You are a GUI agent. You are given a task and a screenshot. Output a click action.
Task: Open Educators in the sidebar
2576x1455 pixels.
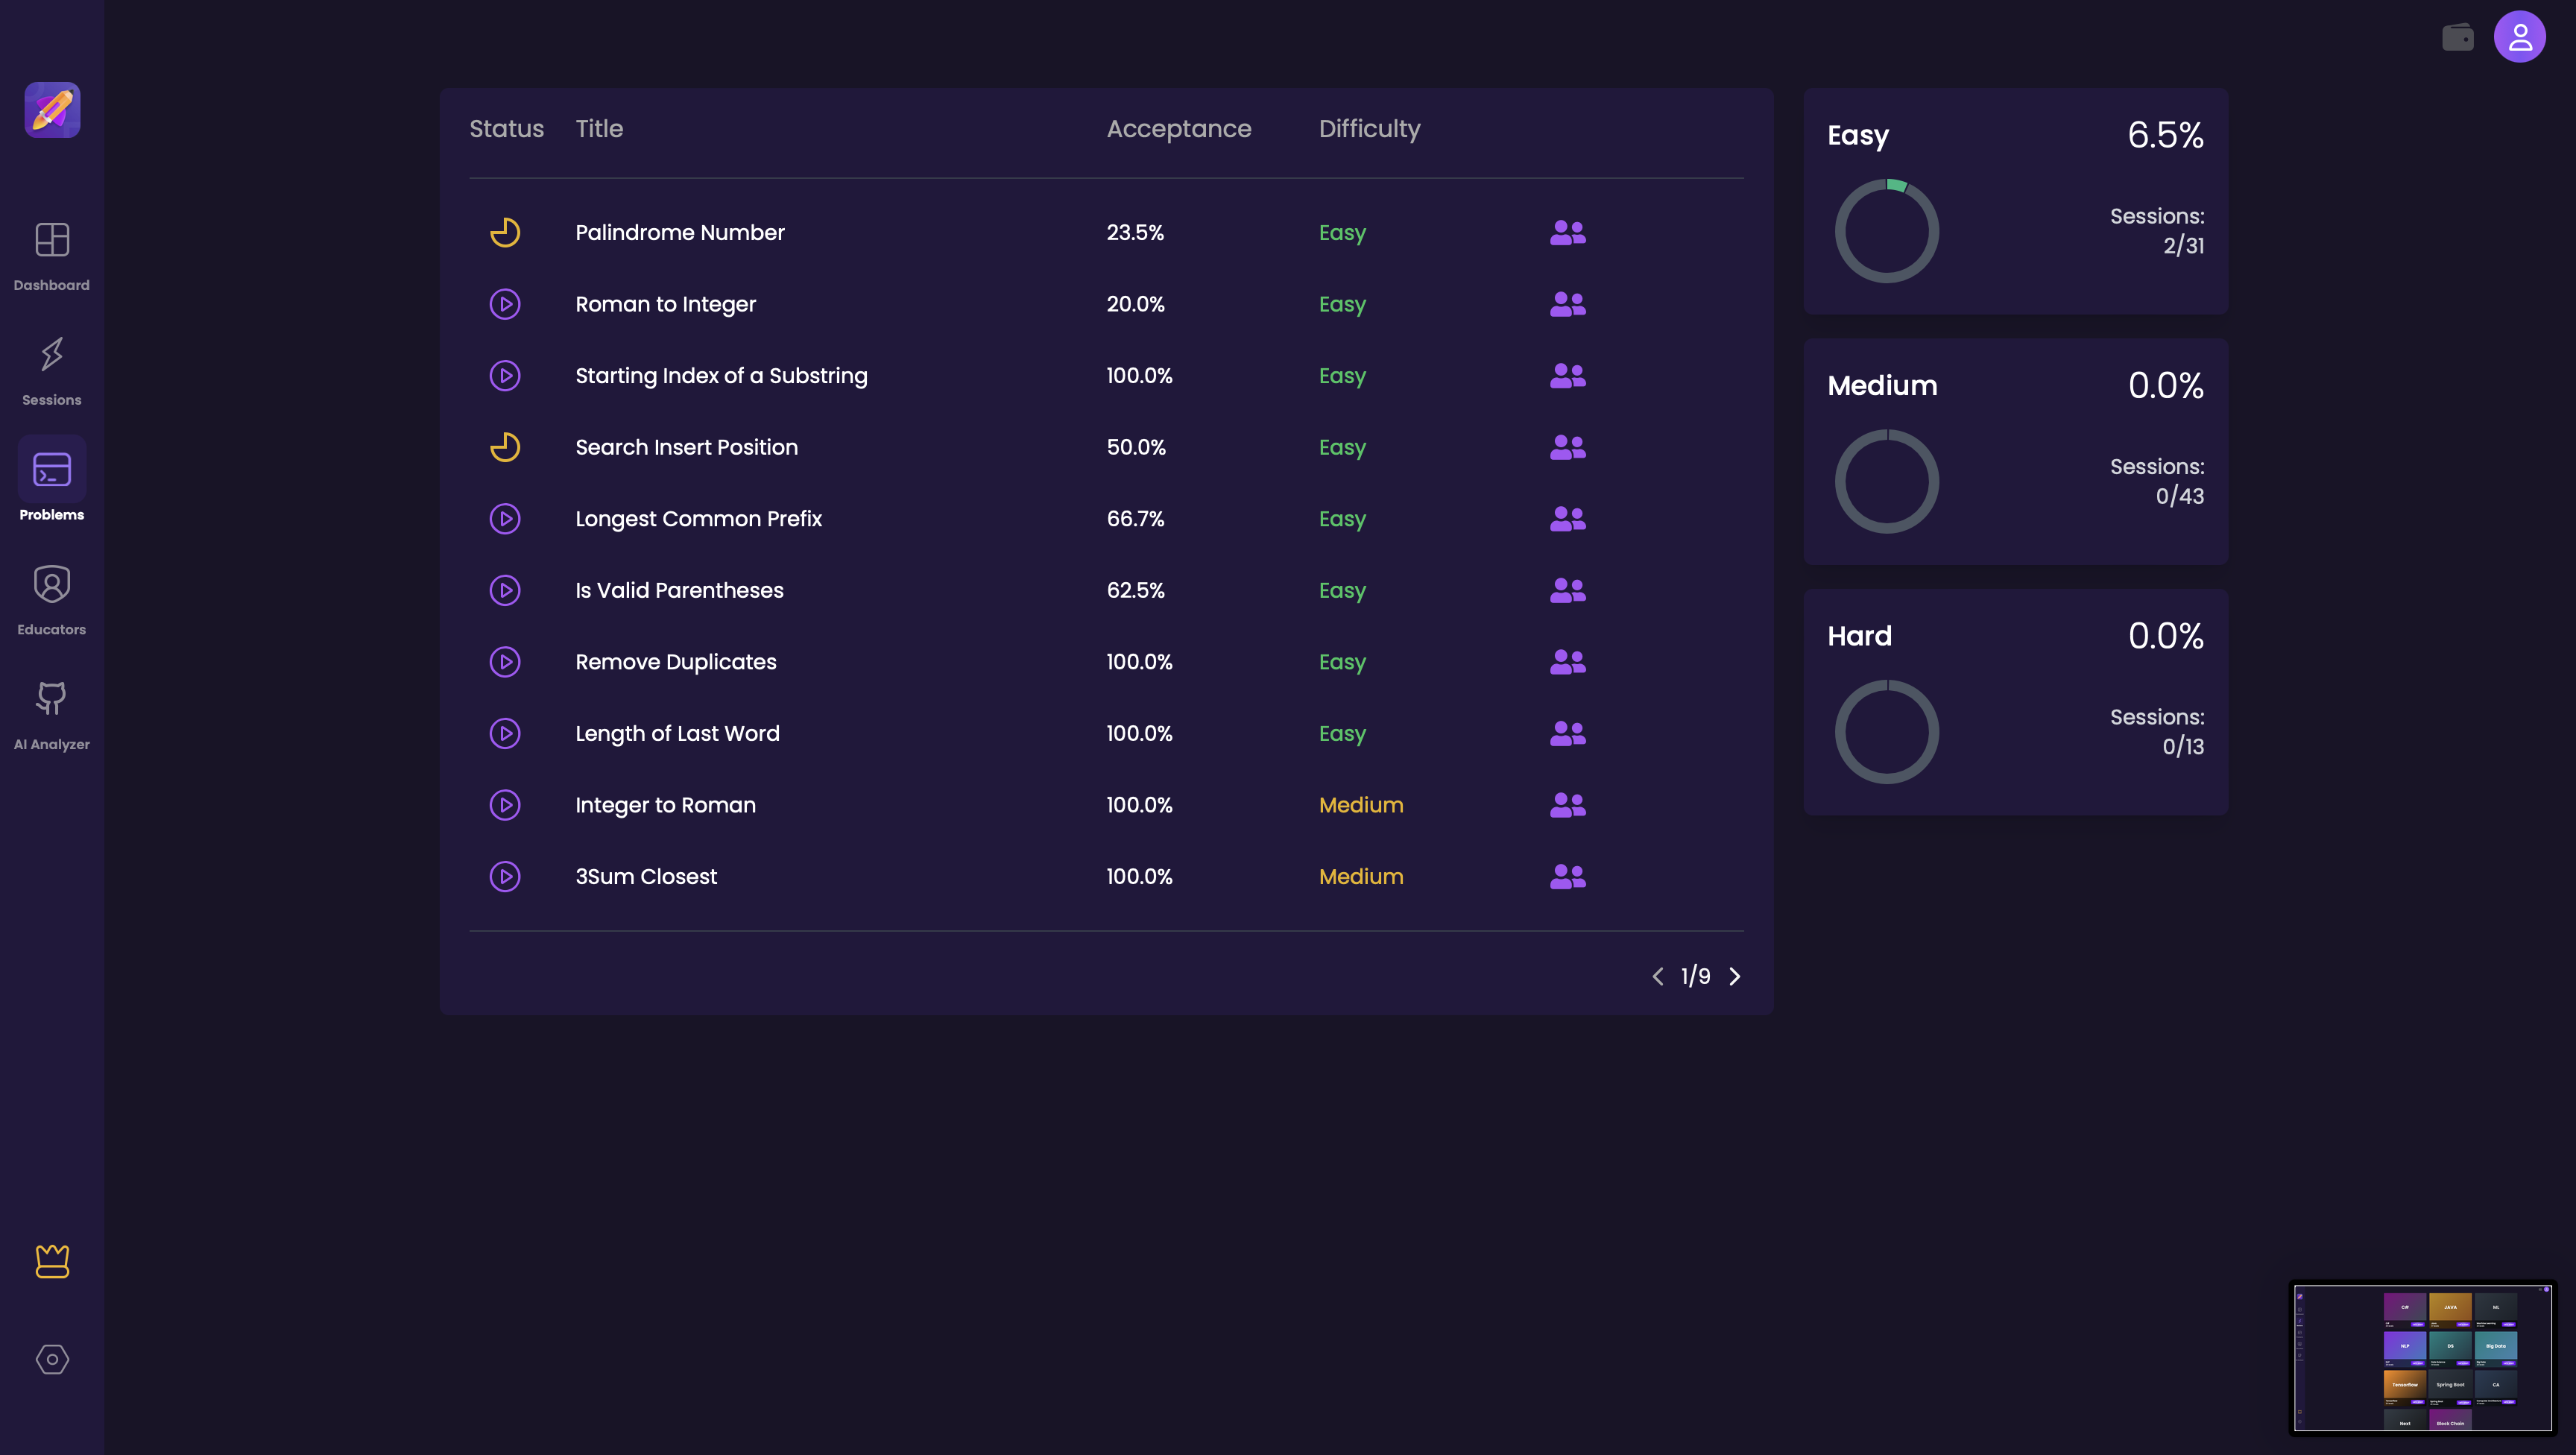tap(52, 601)
